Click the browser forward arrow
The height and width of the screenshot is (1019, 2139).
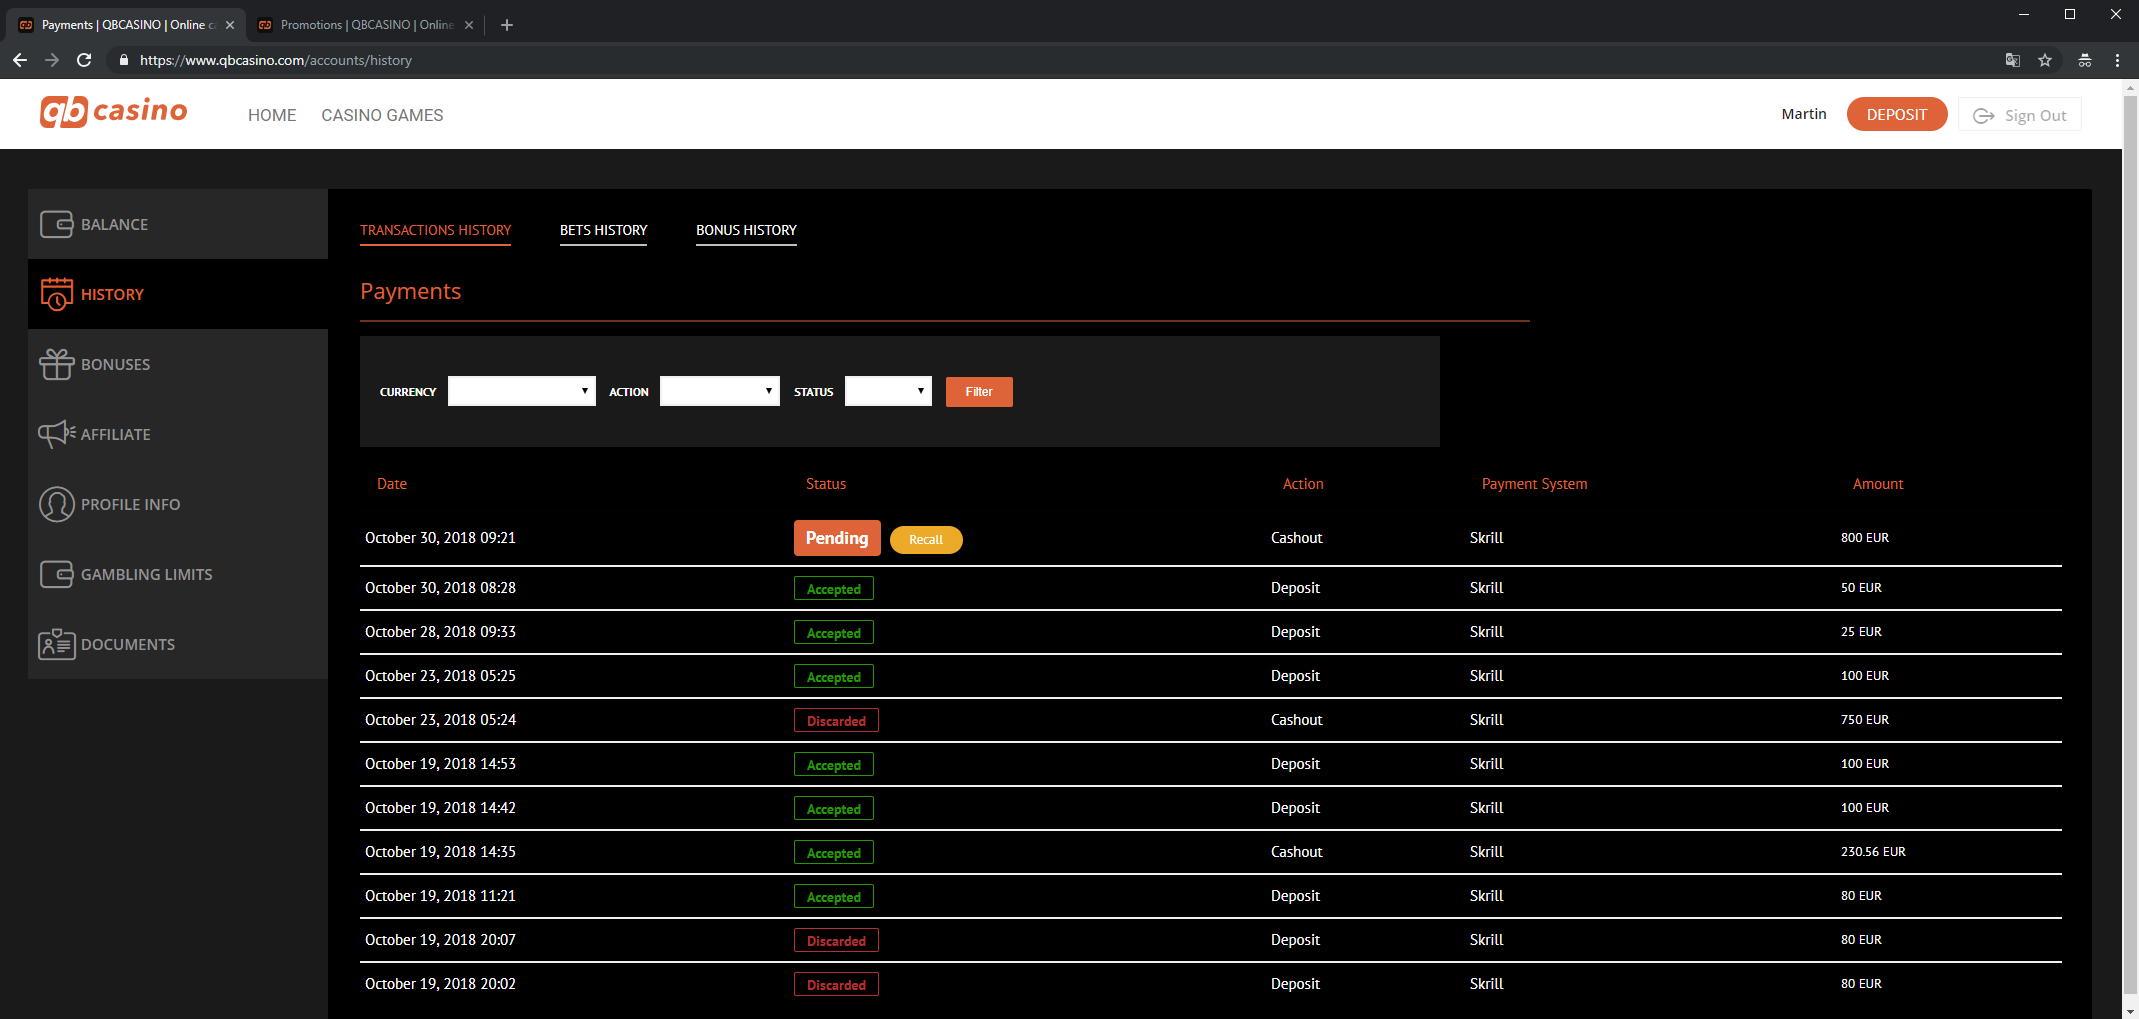pos(52,60)
